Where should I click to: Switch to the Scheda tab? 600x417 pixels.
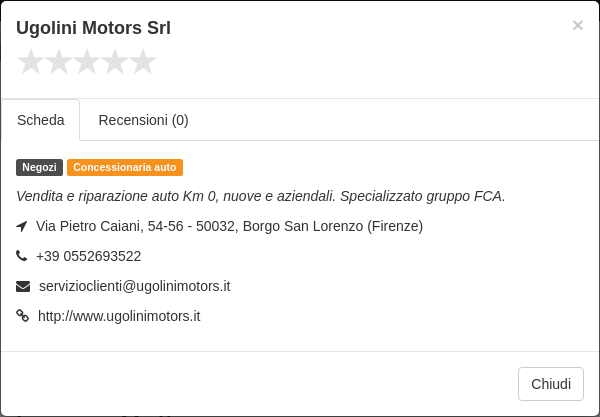[x=41, y=120]
